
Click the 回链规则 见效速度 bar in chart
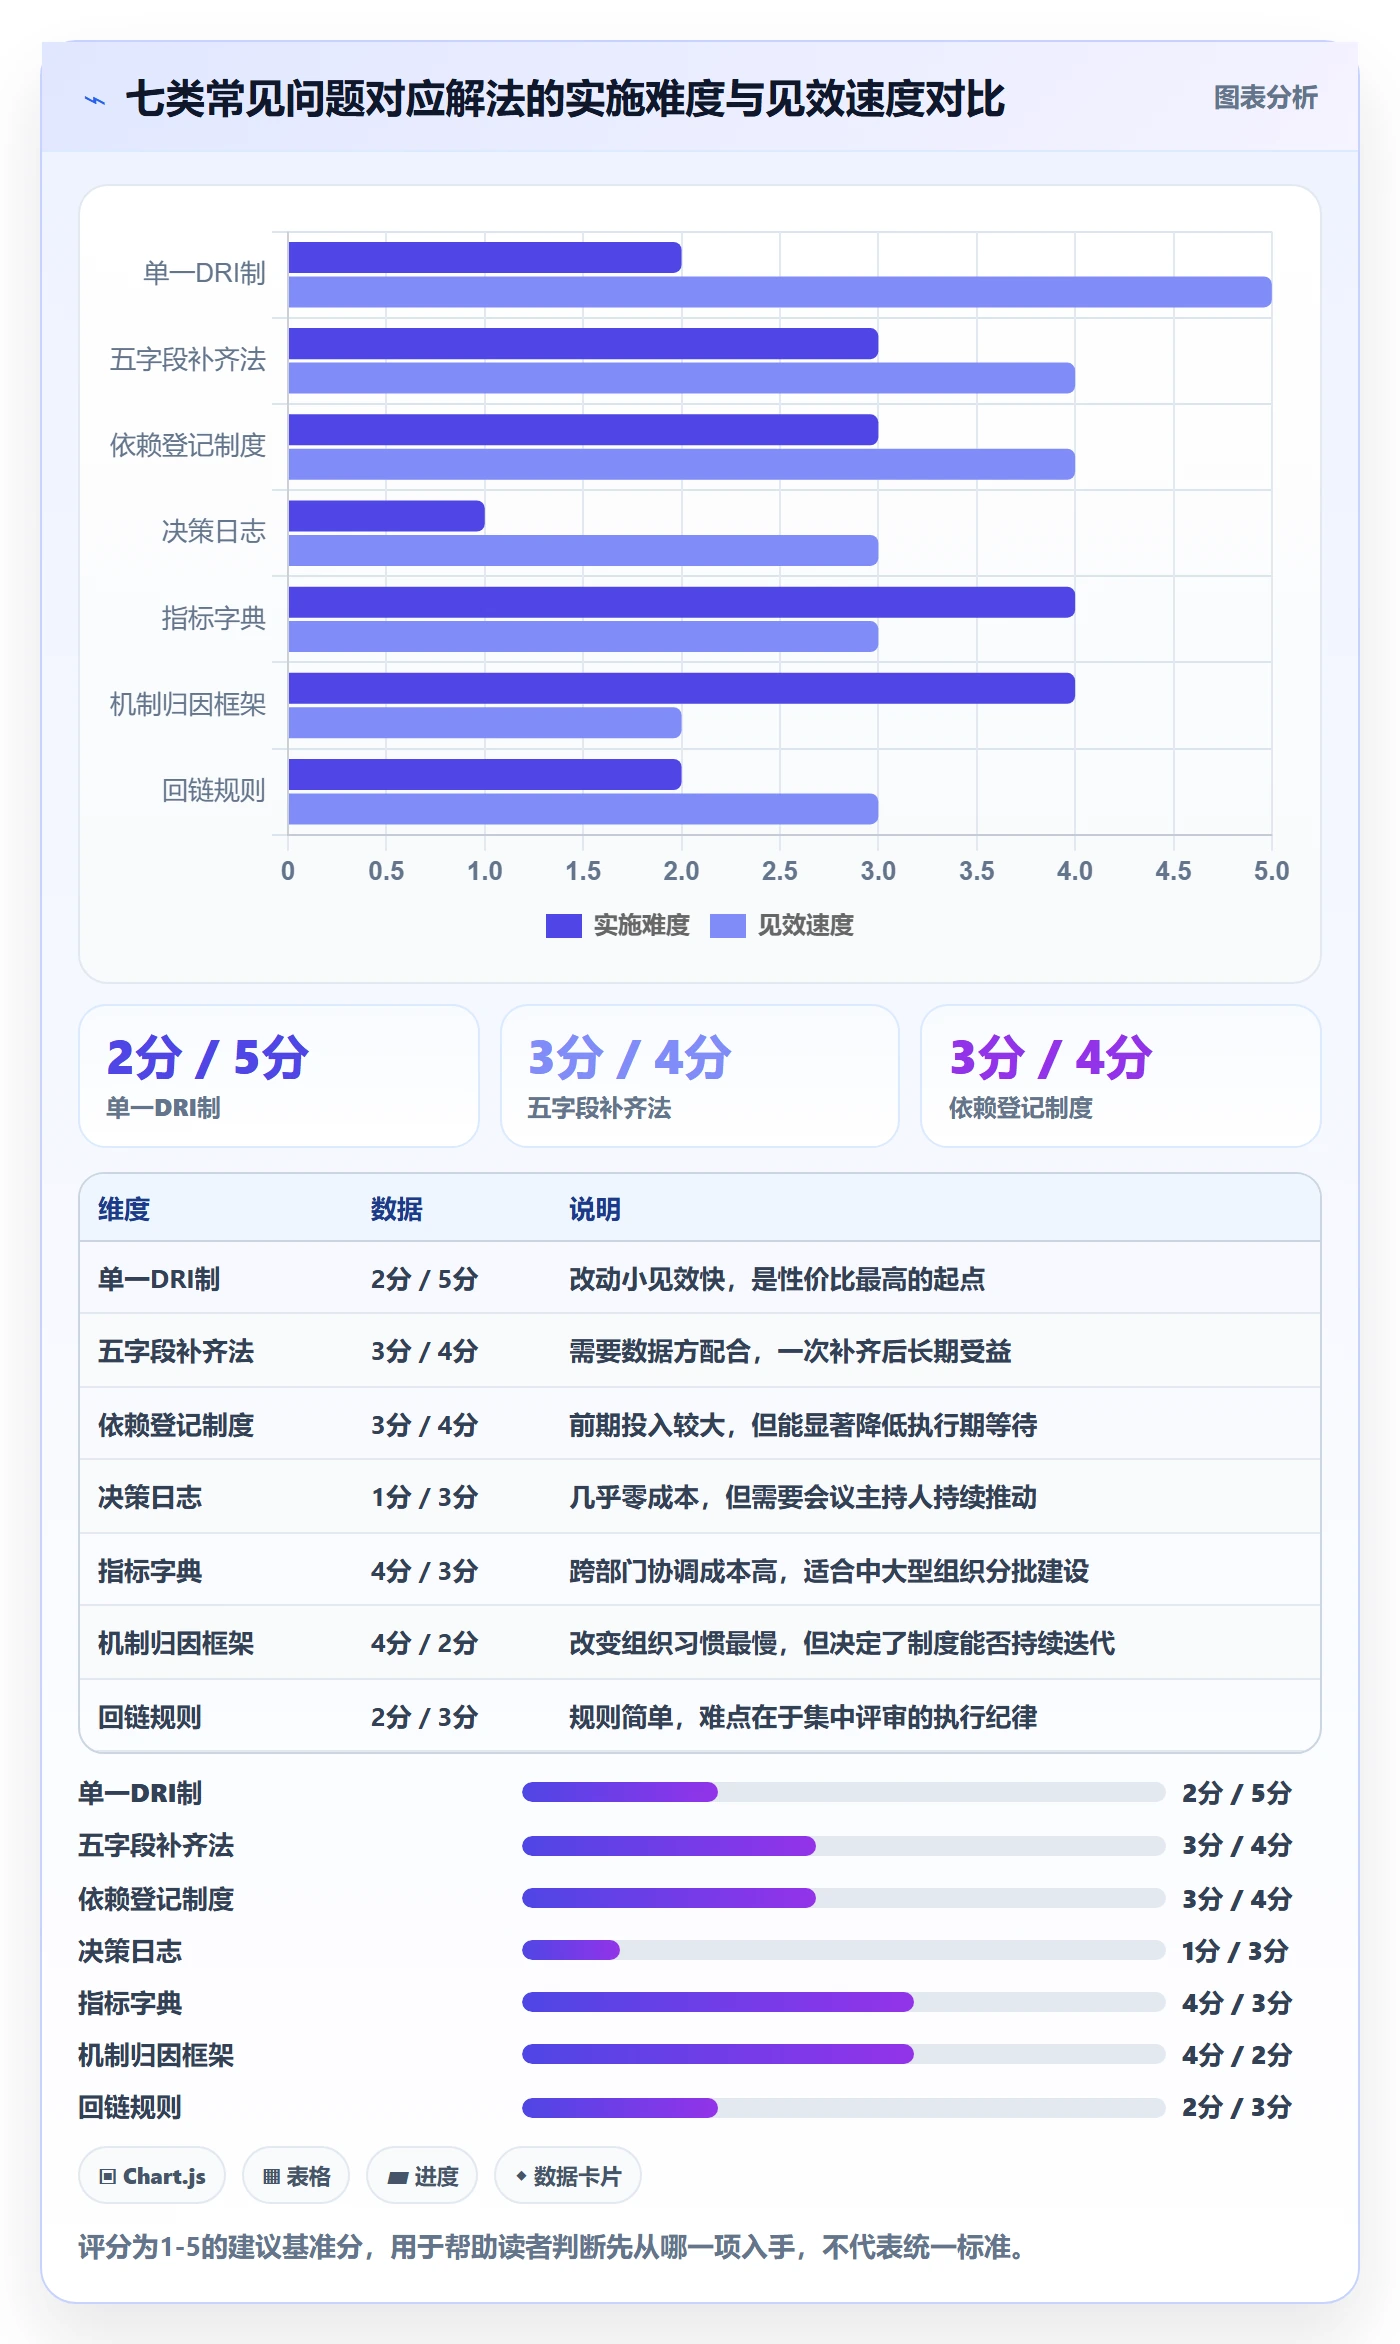583,809
